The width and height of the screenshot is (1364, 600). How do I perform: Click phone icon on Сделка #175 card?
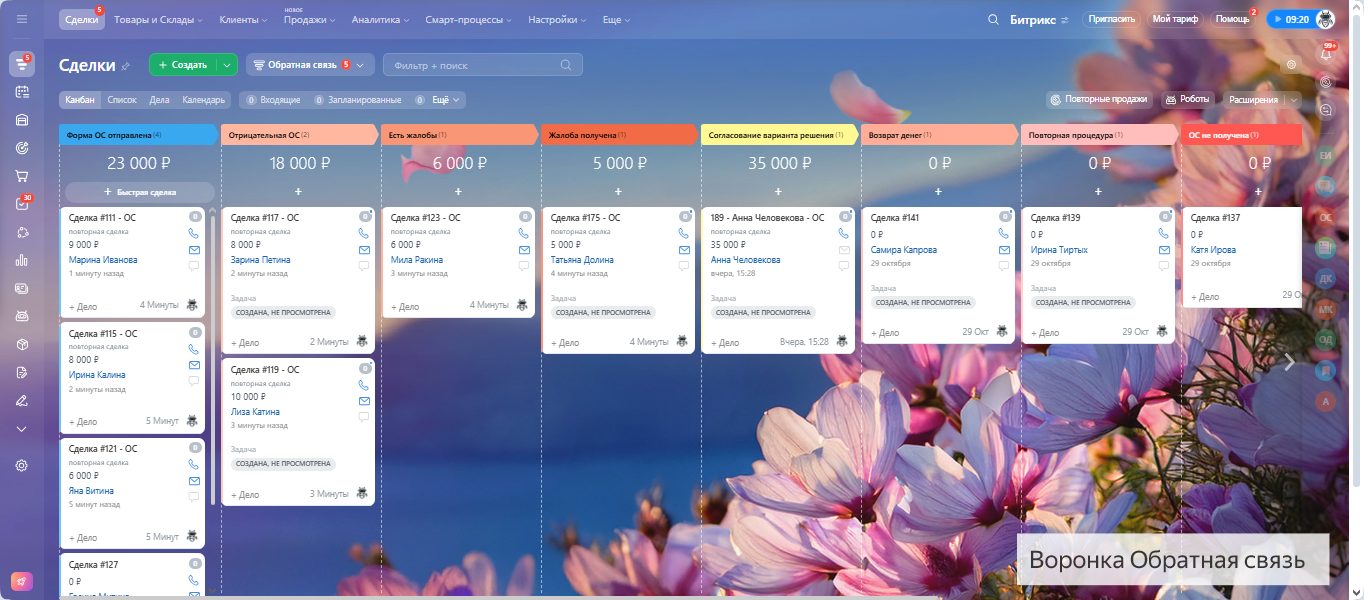click(684, 233)
